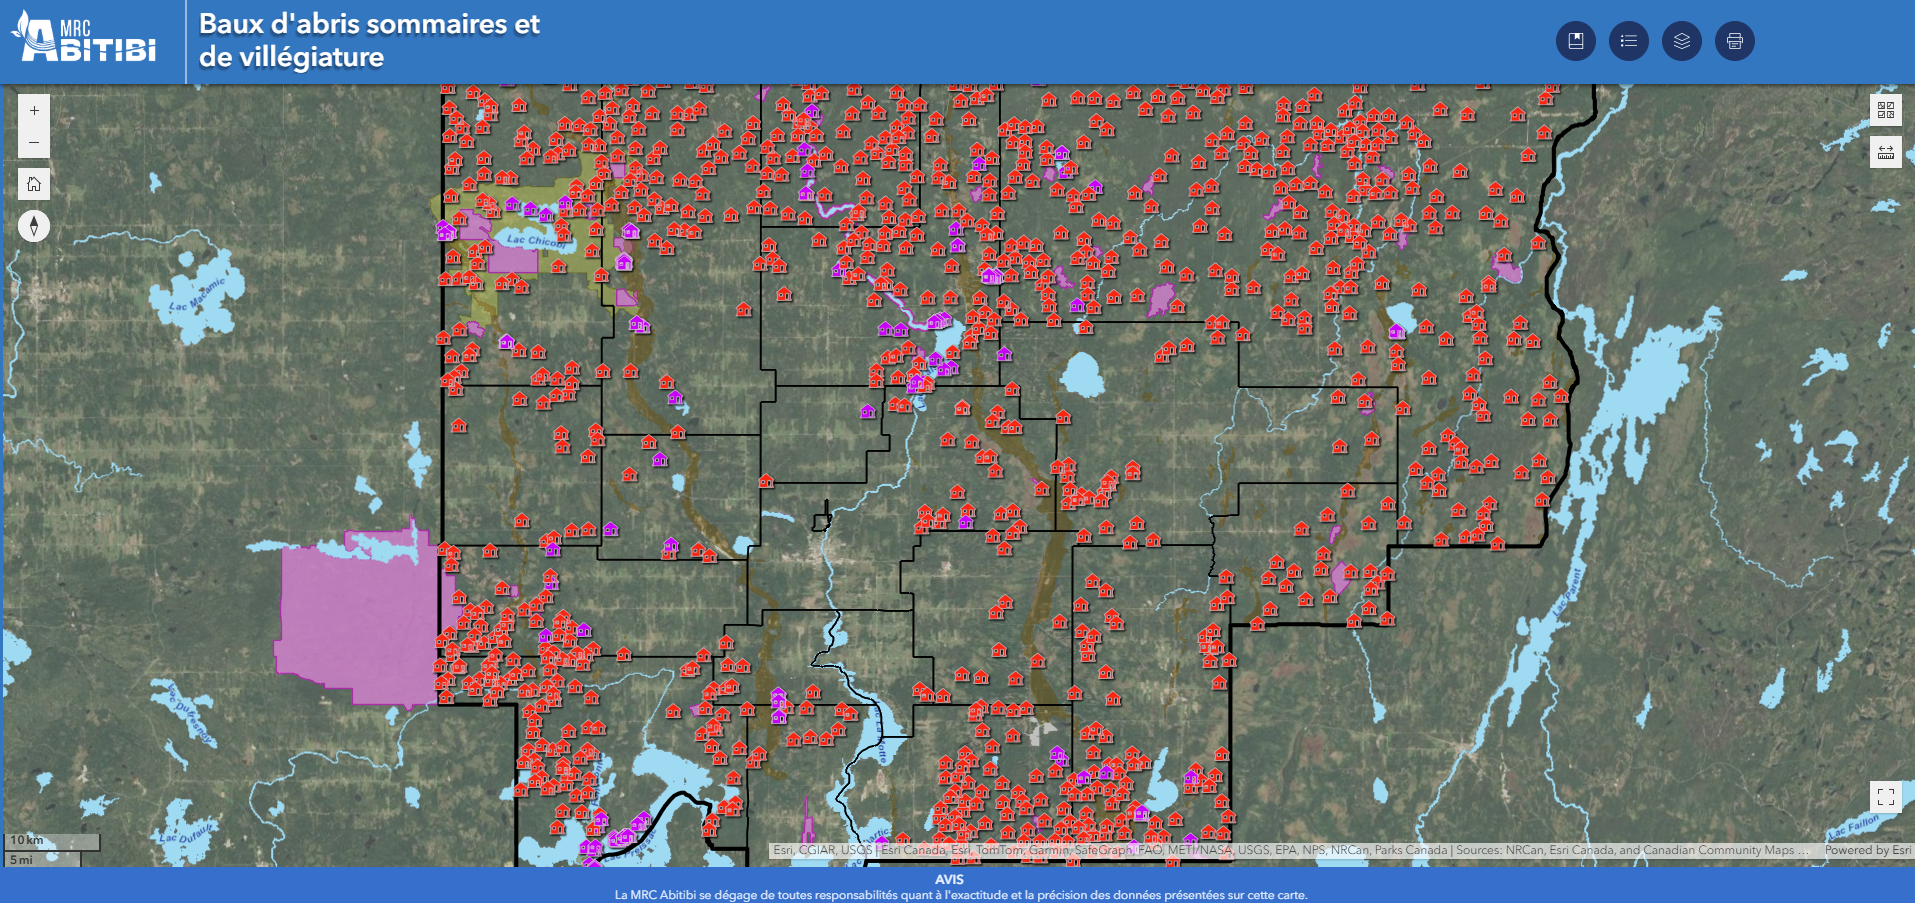Image resolution: width=1915 pixels, height=903 pixels.
Task: Zoom in with the plus button
Action: point(34,111)
